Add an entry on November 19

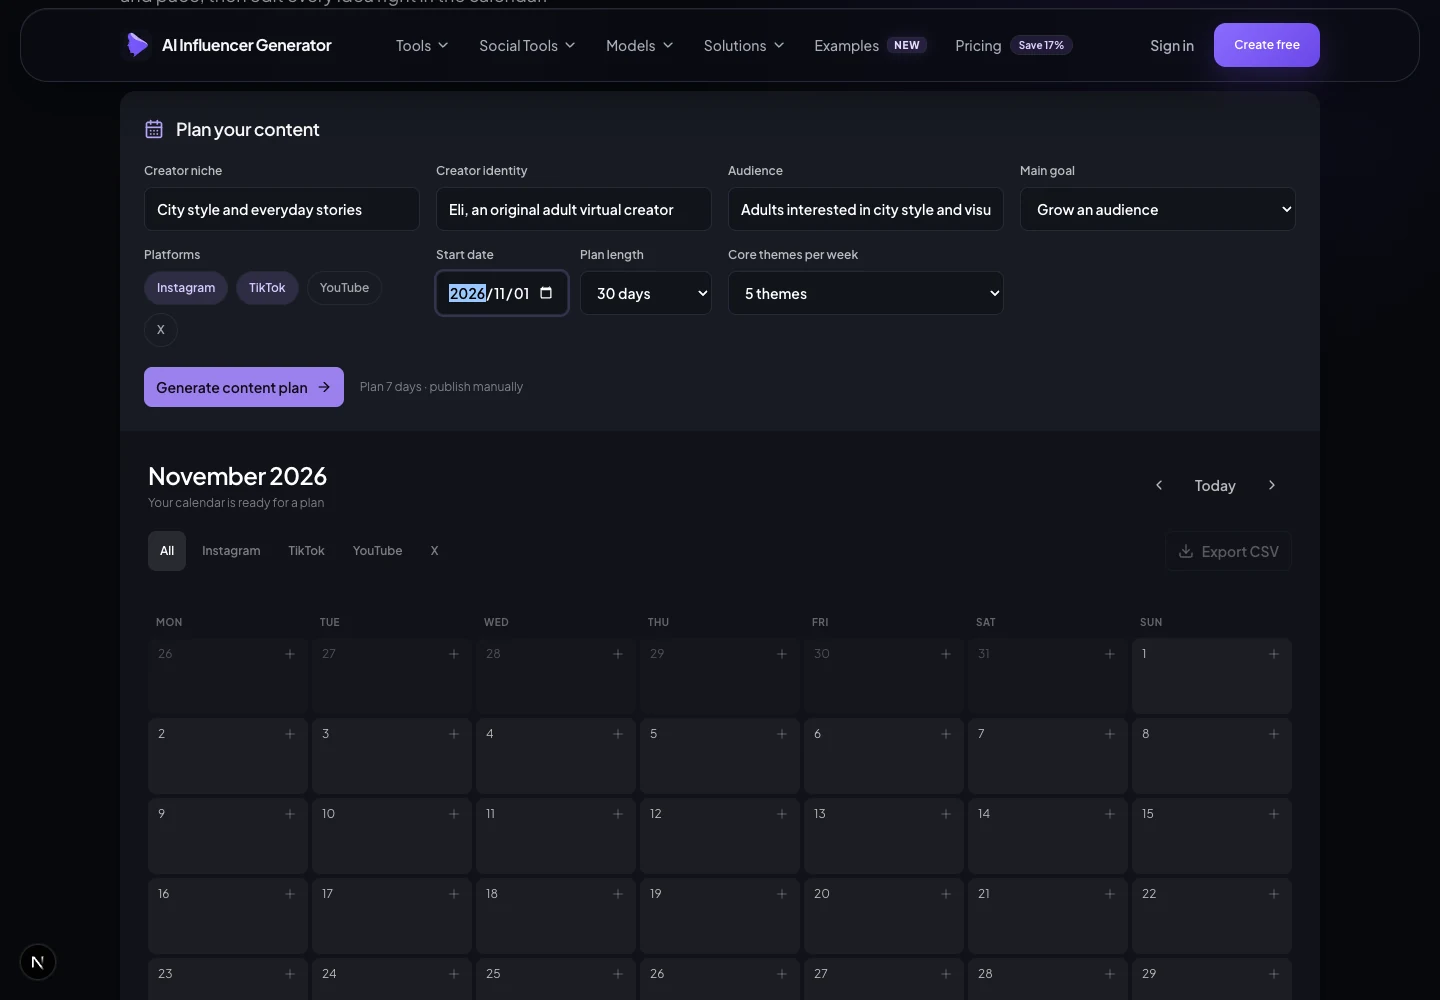pyautogui.click(x=782, y=894)
